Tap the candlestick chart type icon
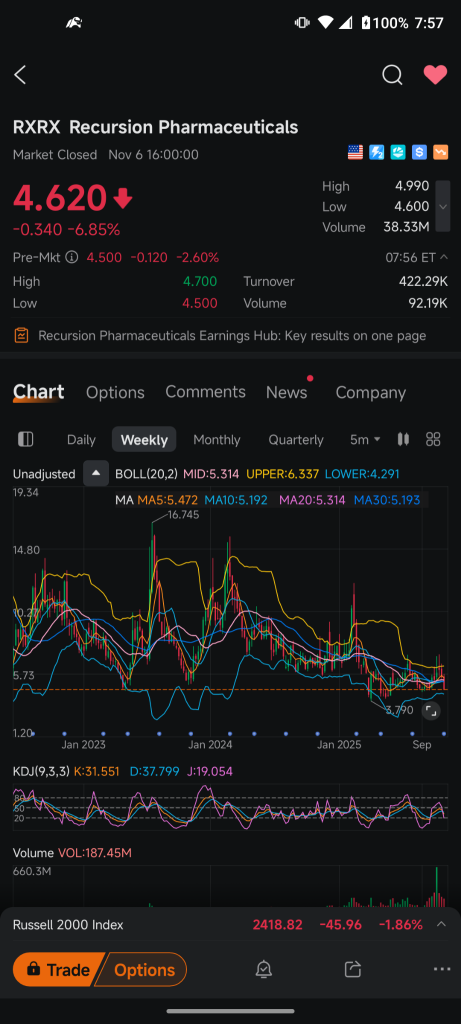The height and width of the screenshot is (1024, 461). point(404,440)
